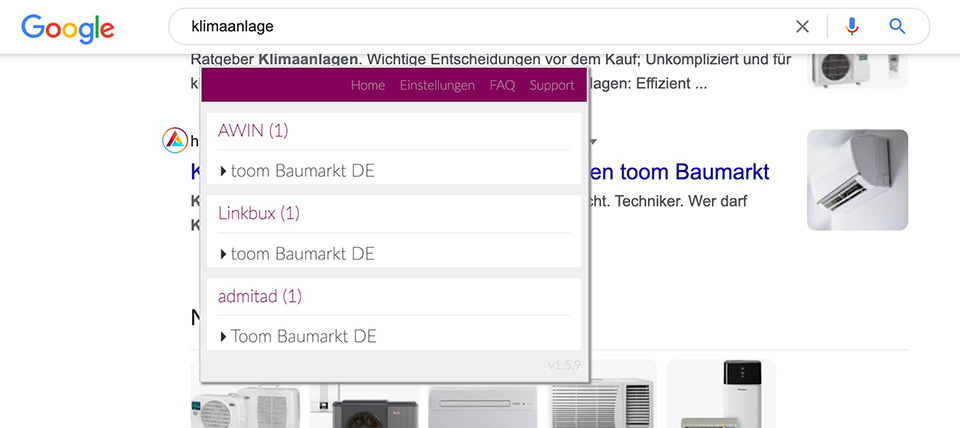This screenshot has width=960, height=428.
Task: Click the Google logo
Action: 67,28
